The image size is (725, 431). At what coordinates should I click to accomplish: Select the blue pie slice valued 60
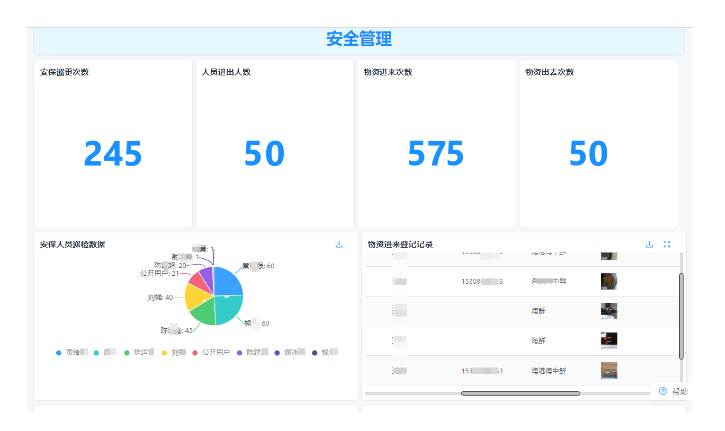(x=229, y=282)
